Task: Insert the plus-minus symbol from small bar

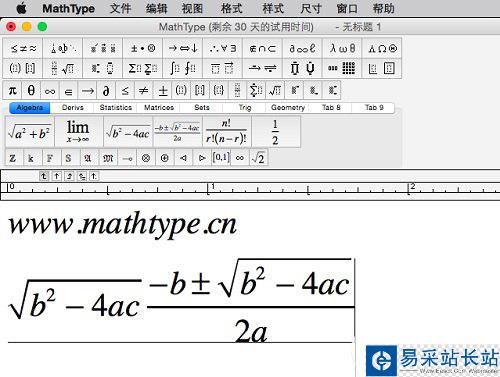Action: 162,90
